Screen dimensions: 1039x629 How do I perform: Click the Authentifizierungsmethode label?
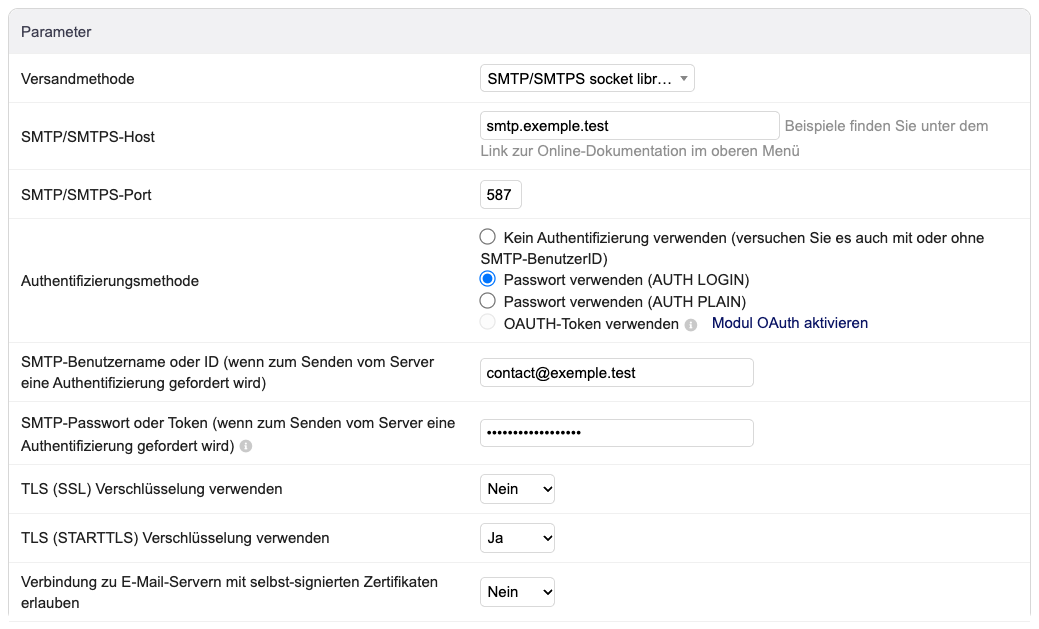click(110, 281)
